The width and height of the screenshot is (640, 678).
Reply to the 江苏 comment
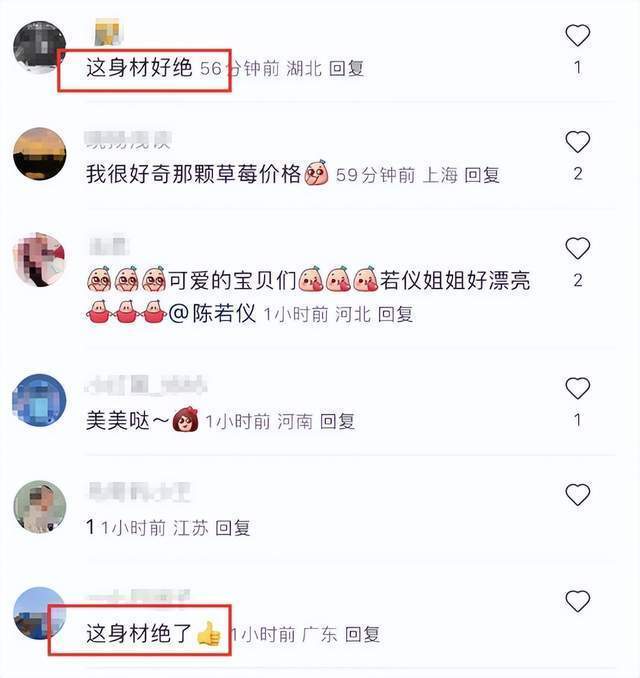point(233,528)
